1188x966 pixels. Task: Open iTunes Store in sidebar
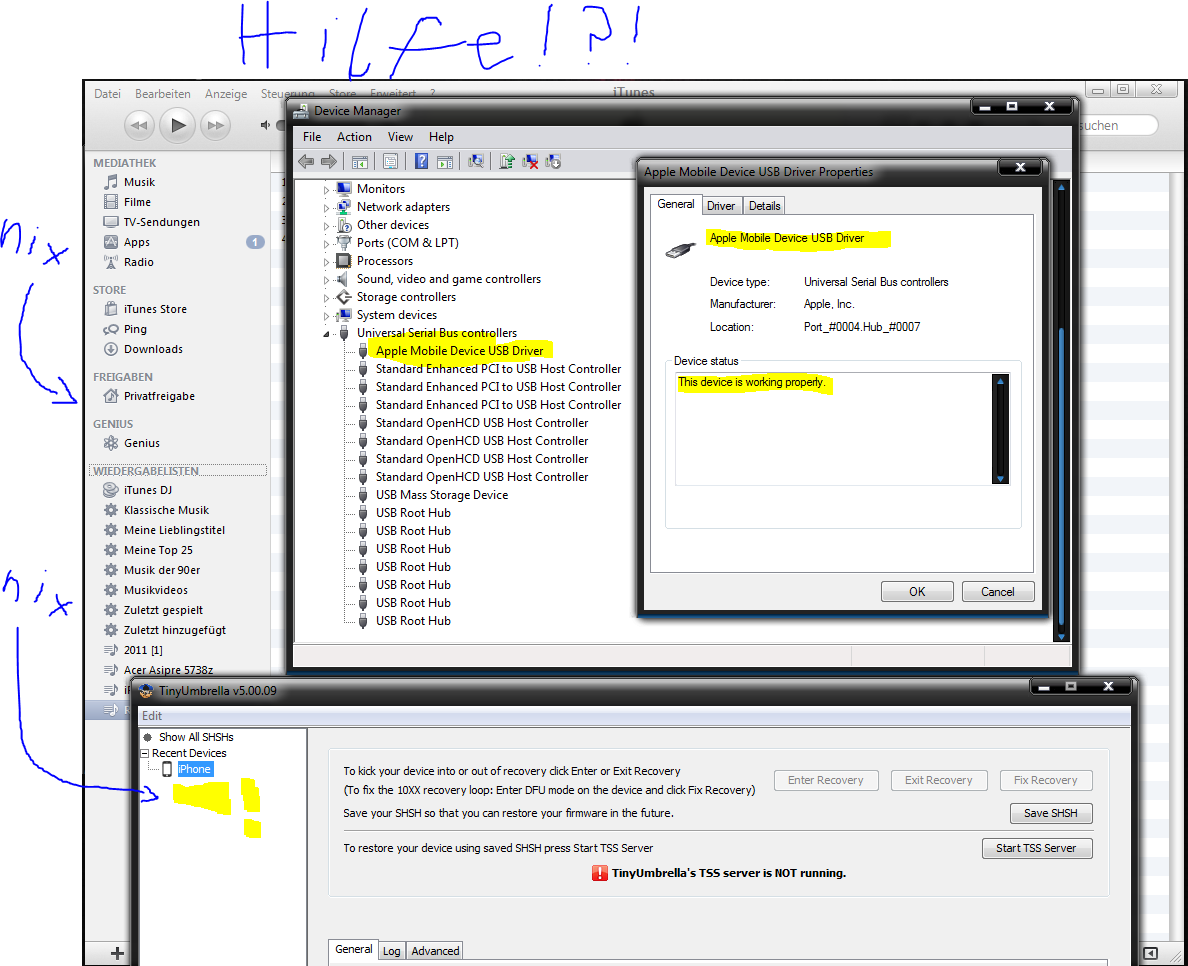tap(154, 309)
